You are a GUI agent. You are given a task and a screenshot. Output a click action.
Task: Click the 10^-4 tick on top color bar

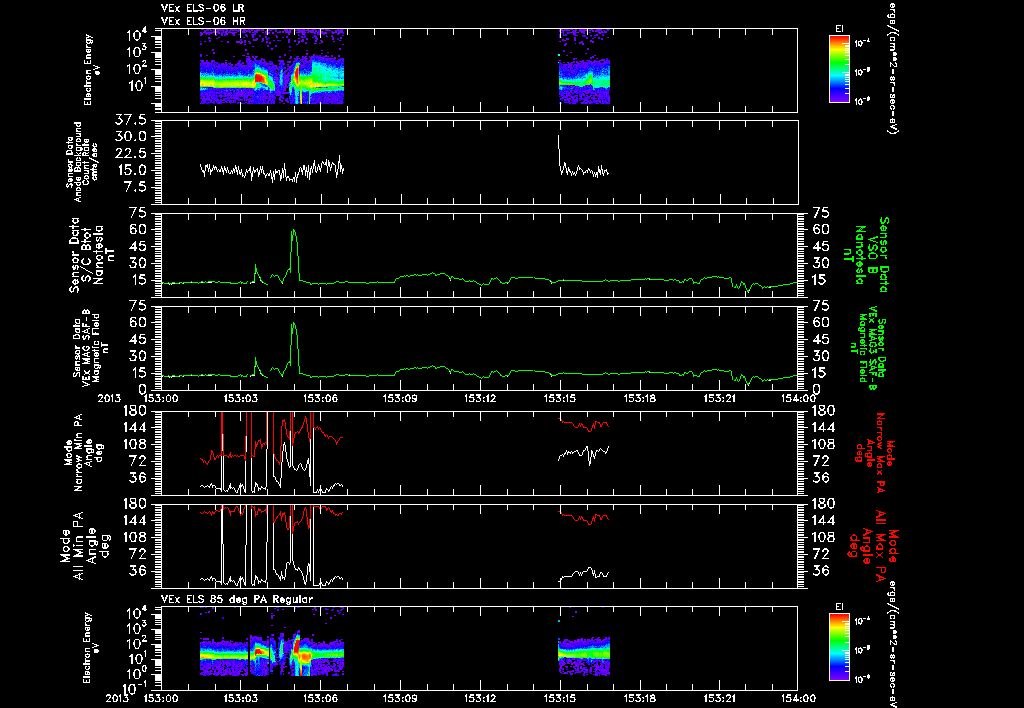(863, 44)
